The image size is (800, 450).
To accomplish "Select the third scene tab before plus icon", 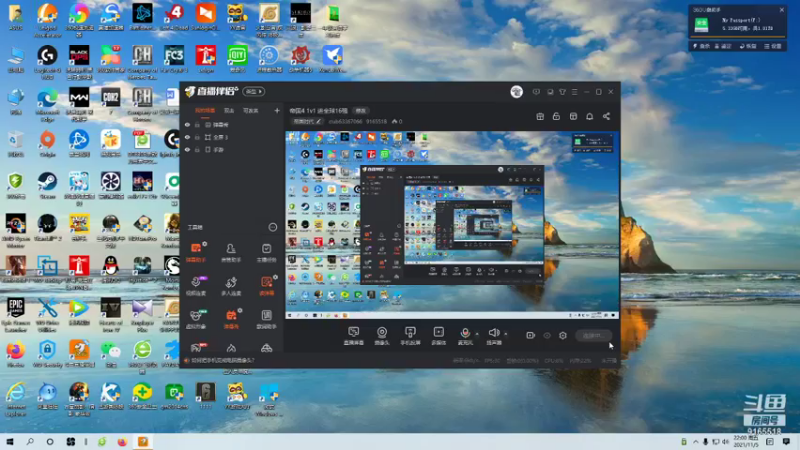I will tap(251, 110).
